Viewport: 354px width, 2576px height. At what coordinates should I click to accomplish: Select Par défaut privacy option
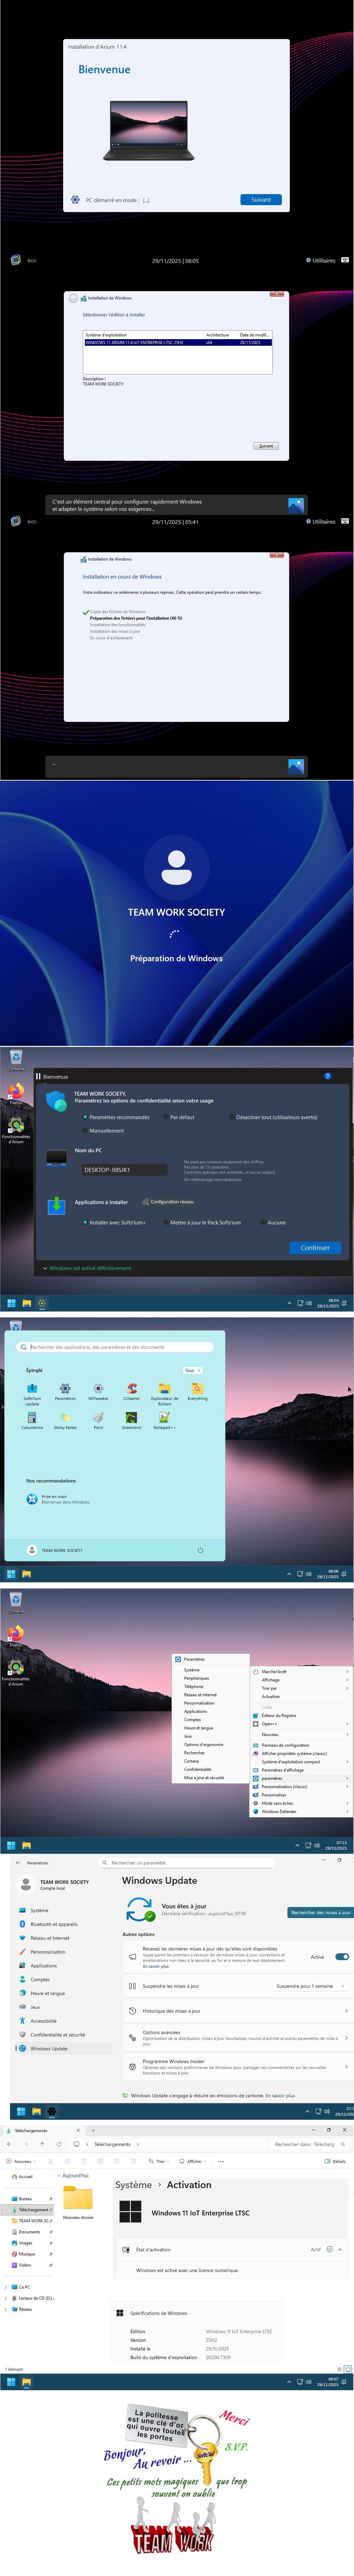coord(179,1117)
